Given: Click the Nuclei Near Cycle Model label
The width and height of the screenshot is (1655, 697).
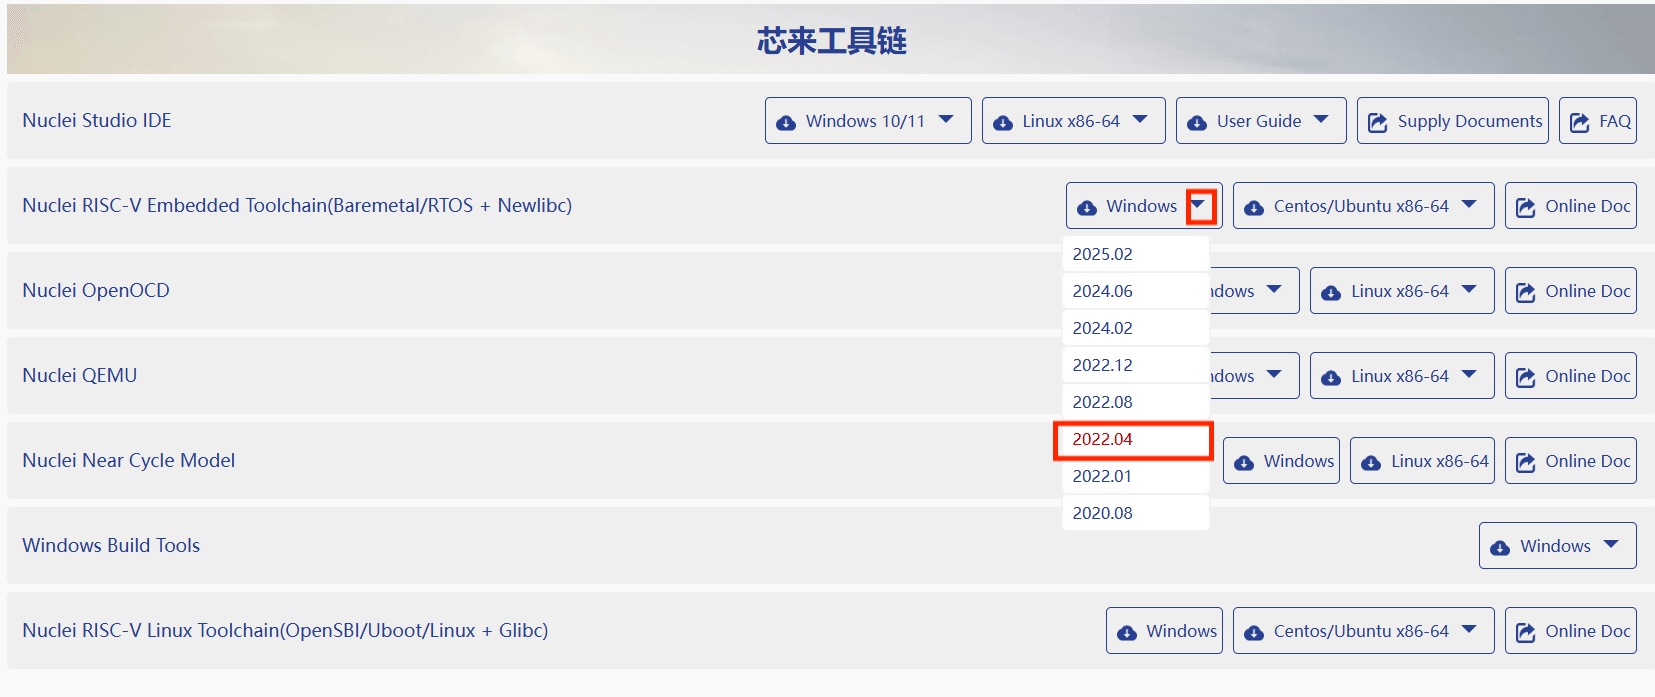Looking at the screenshot, I should click(x=129, y=460).
